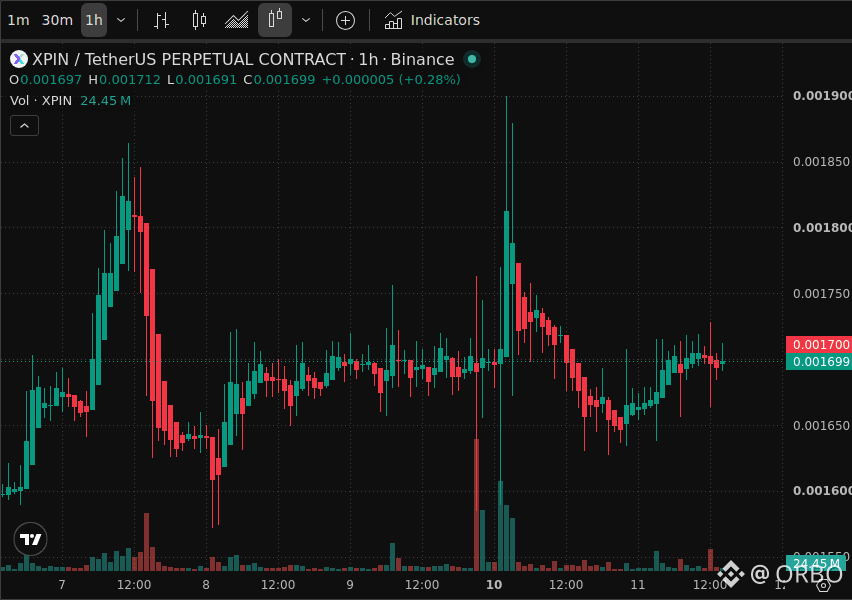Select the 1h timeframe

pyautogui.click(x=94, y=20)
